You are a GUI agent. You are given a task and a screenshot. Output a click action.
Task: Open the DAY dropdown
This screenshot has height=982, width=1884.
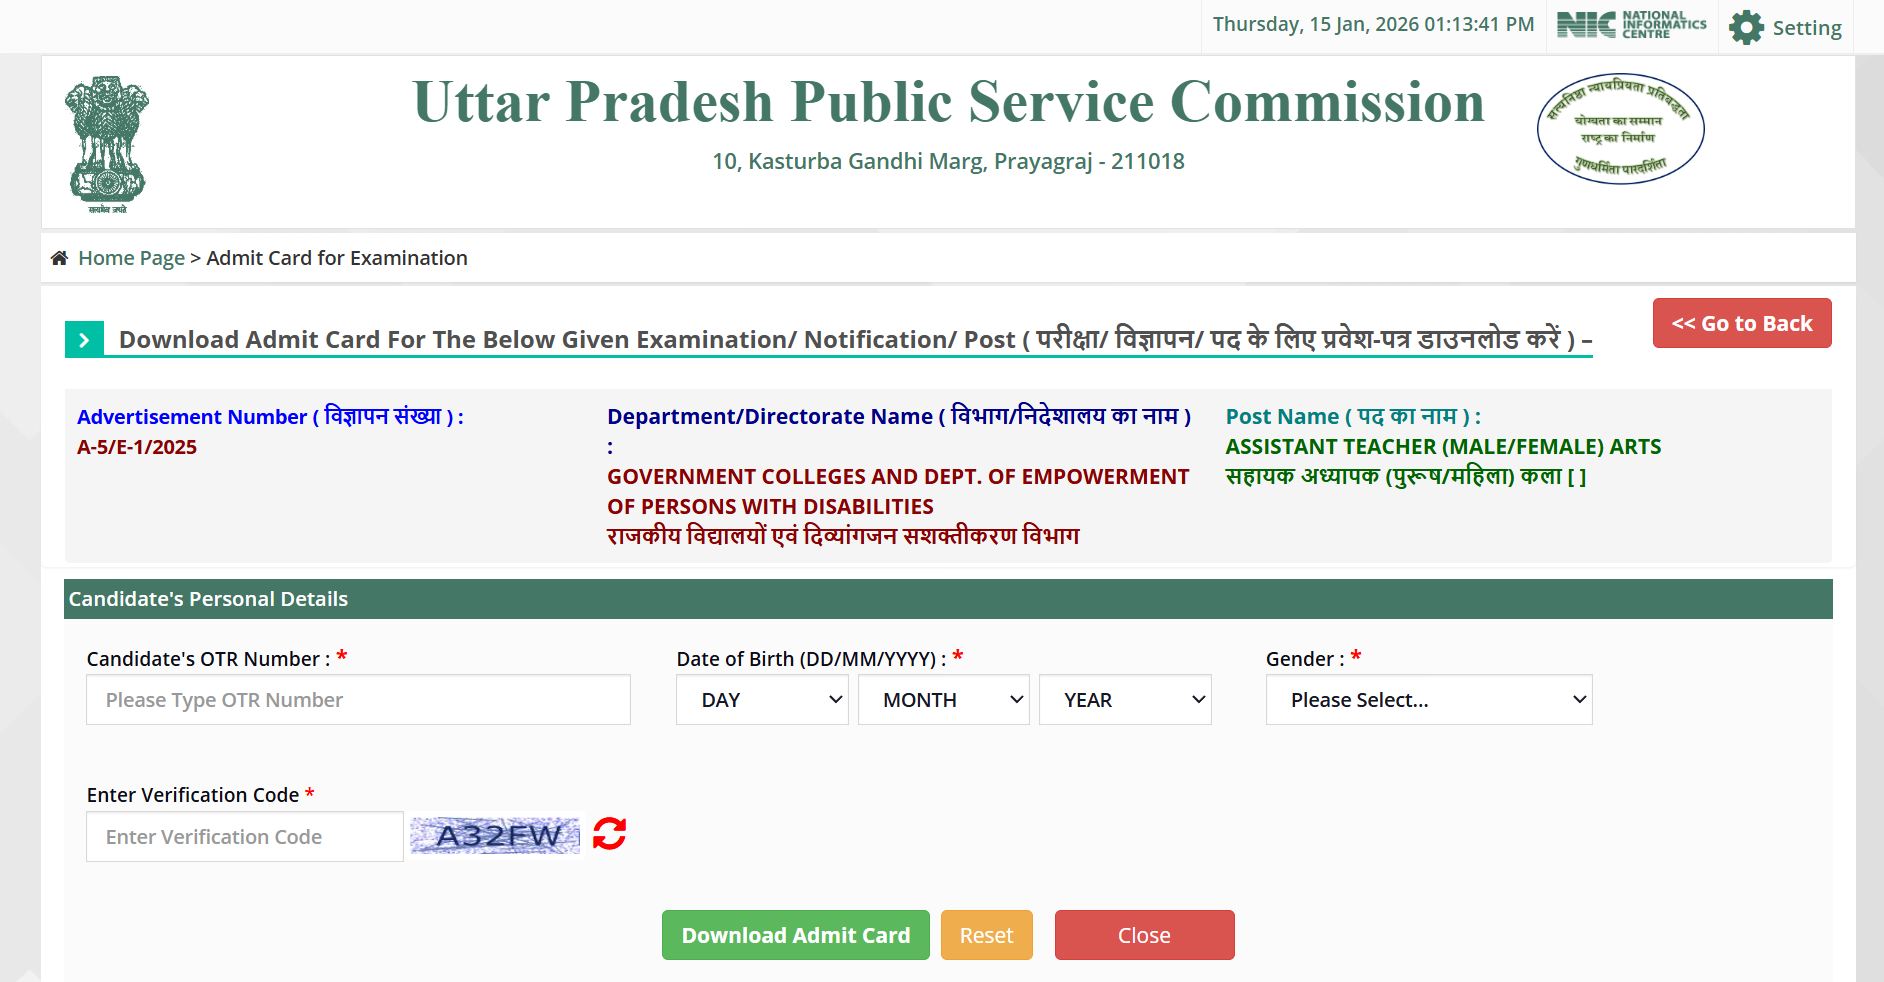762,699
